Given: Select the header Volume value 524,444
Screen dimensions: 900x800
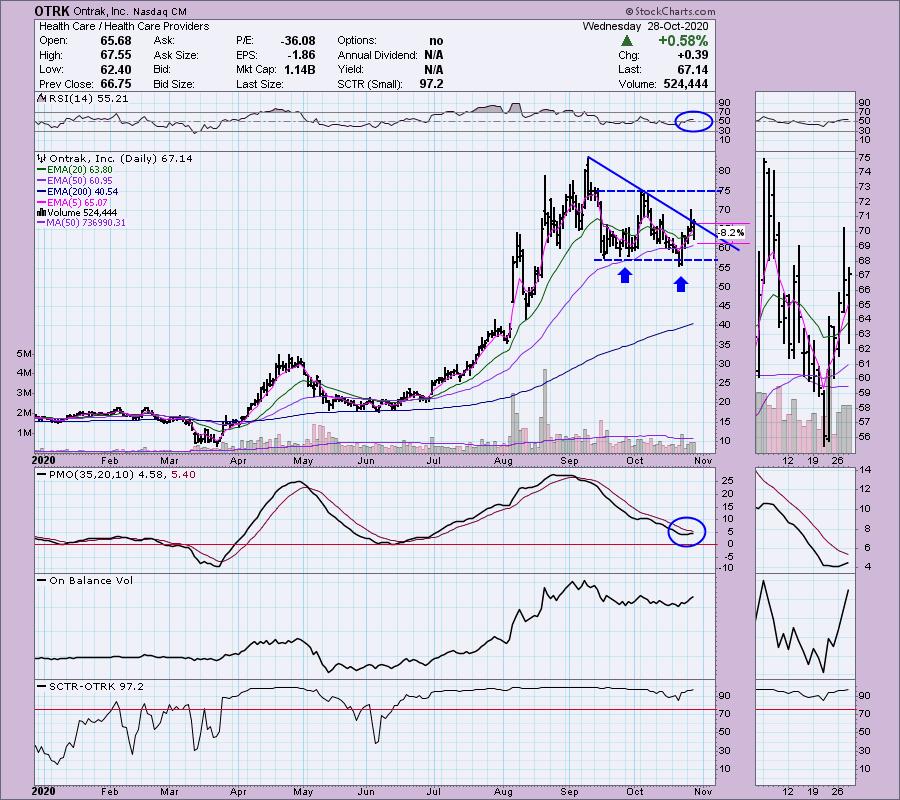Looking at the screenshot, I should pyautogui.click(x=684, y=84).
